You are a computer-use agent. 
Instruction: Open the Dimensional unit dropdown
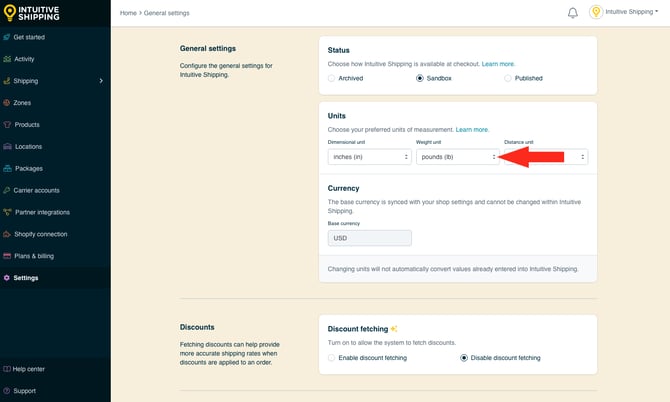pyautogui.click(x=367, y=157)
